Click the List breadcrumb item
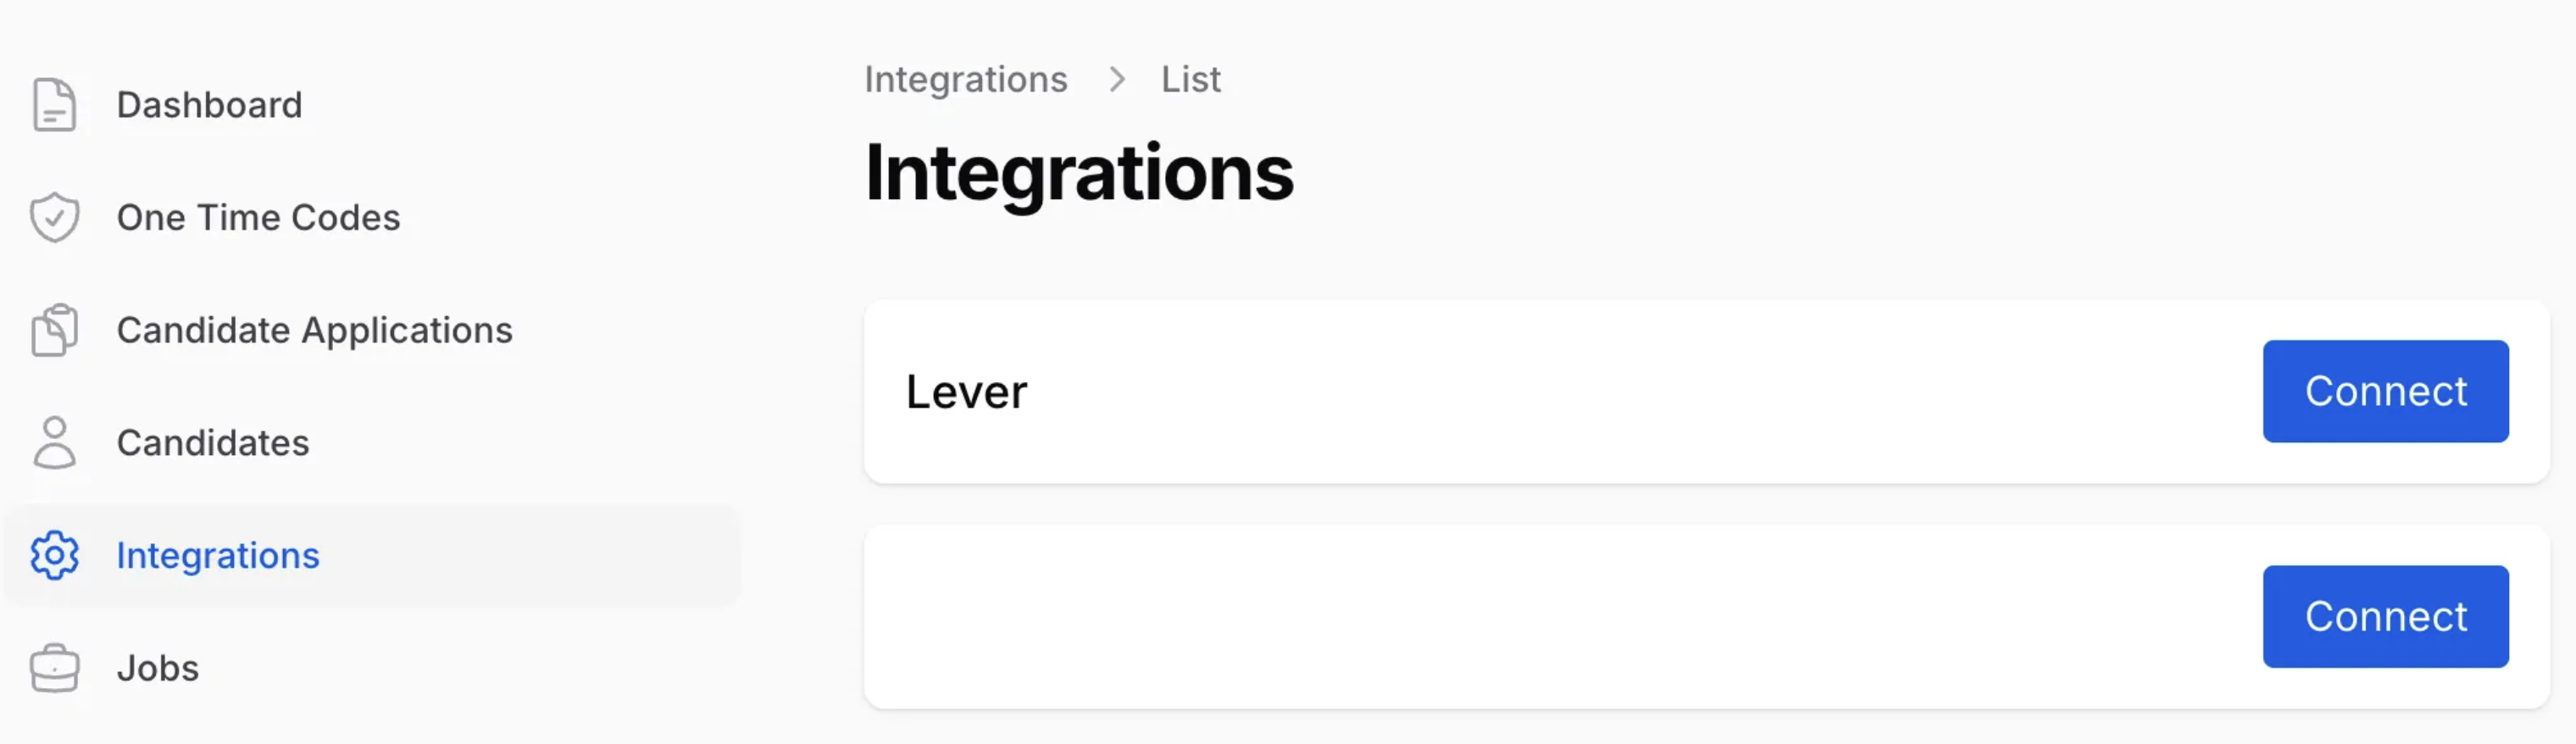Screen dimensions: 2576x744 pyautogui.click(x=1190, y=79)
